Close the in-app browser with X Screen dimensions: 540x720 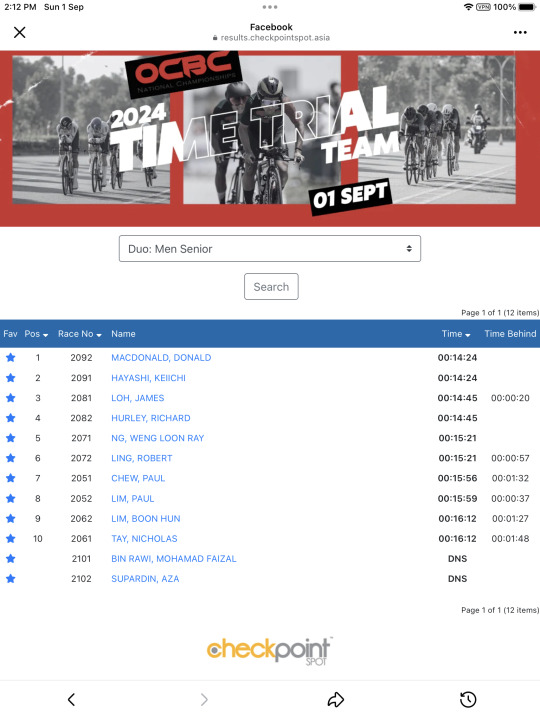click(19, 32)
